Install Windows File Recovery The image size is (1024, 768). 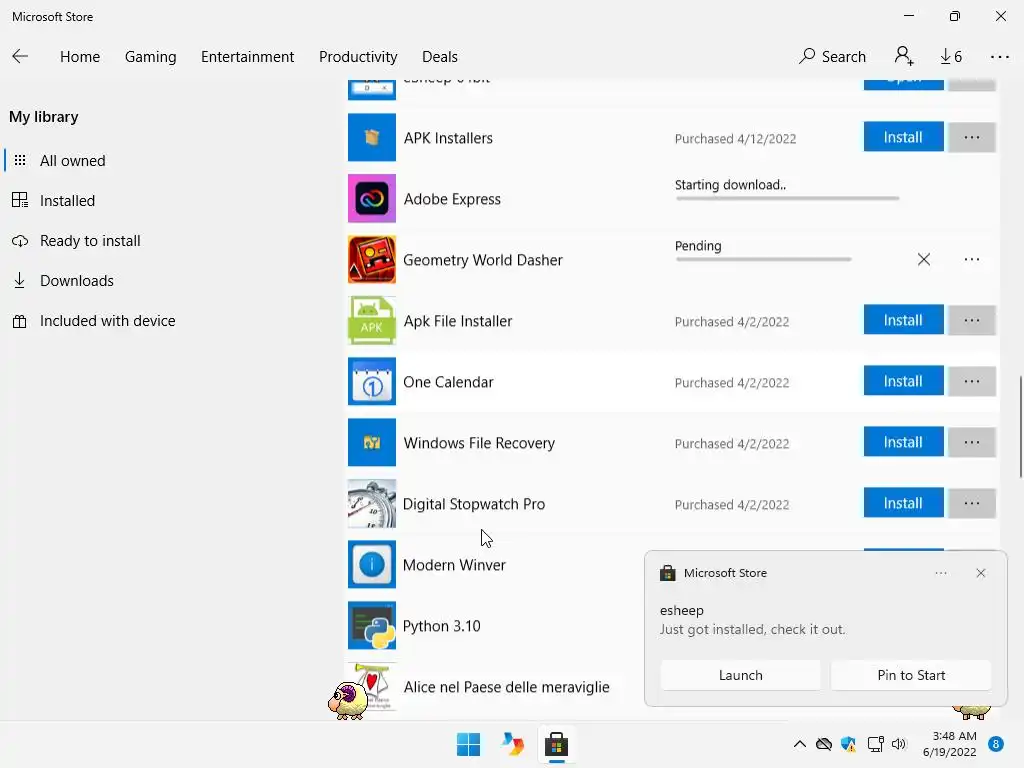click(x=903, y=442)
